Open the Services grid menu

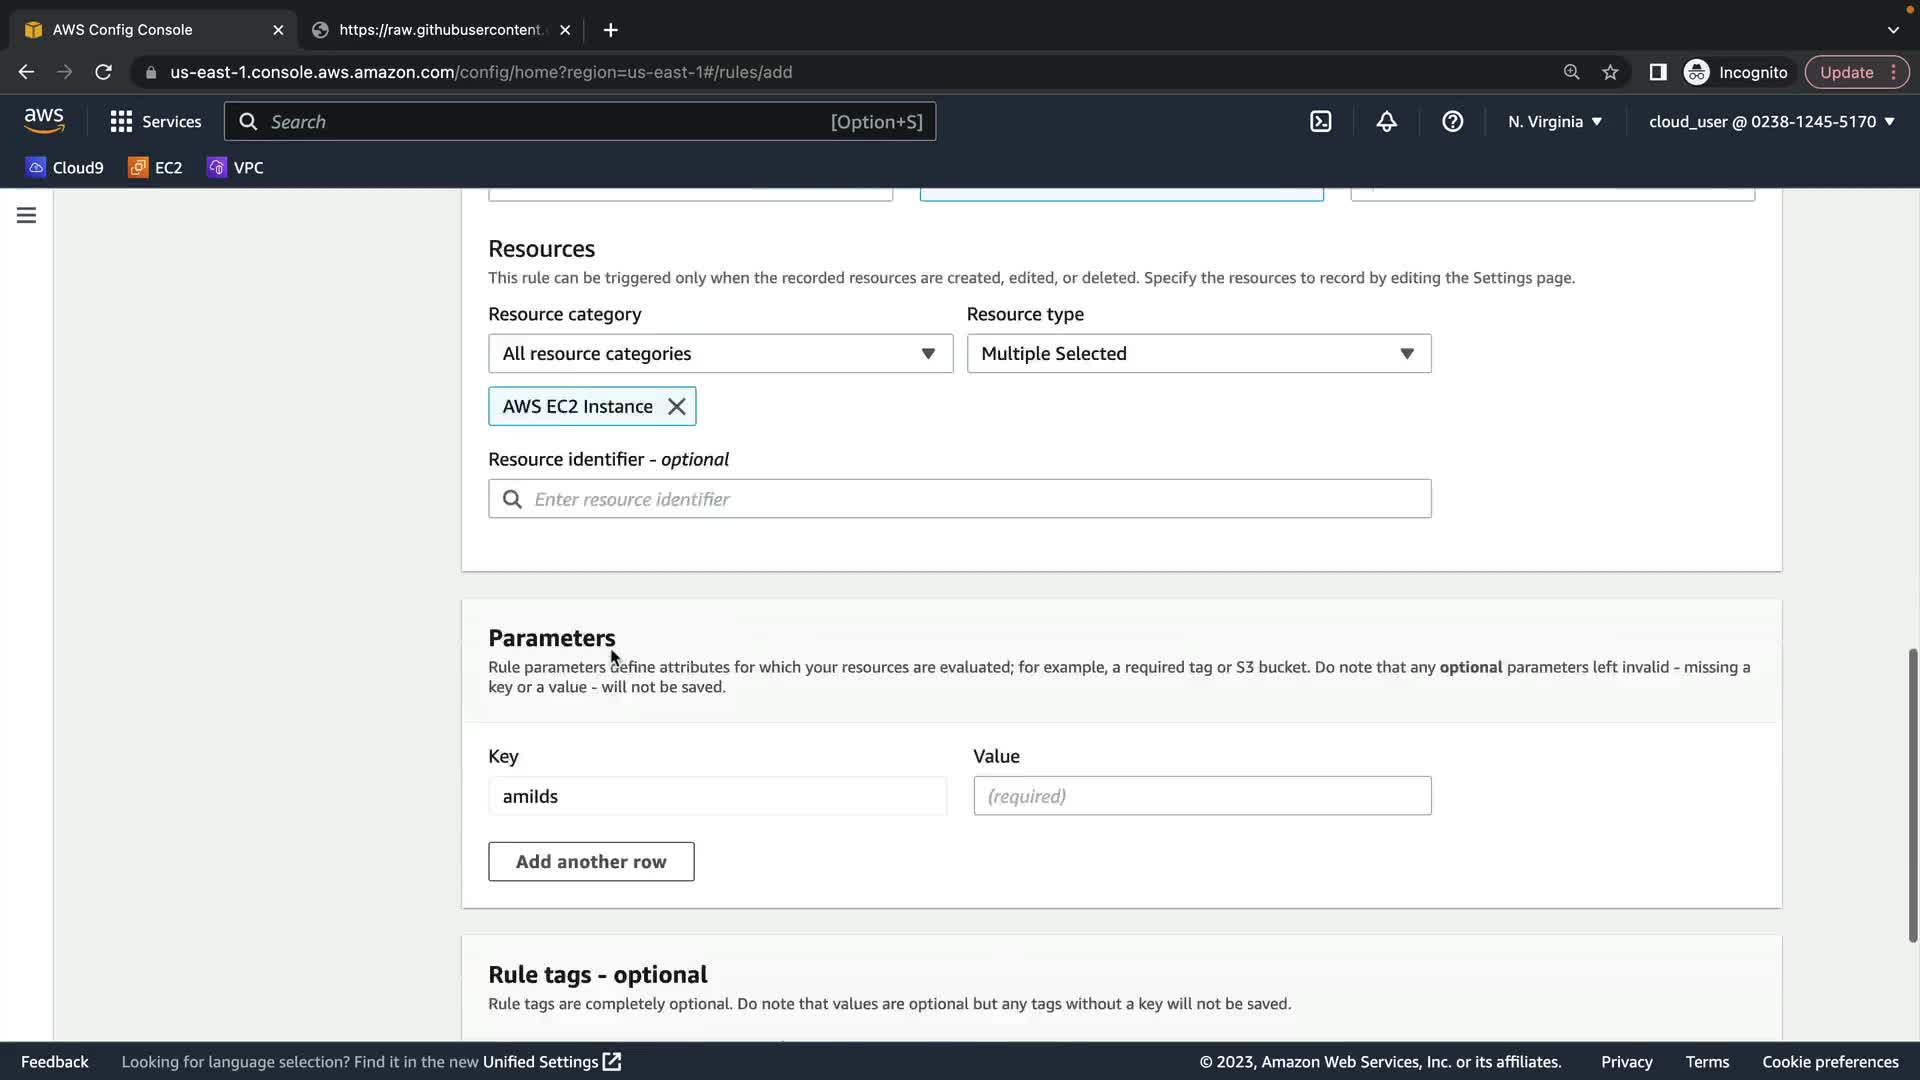point(155,122)
